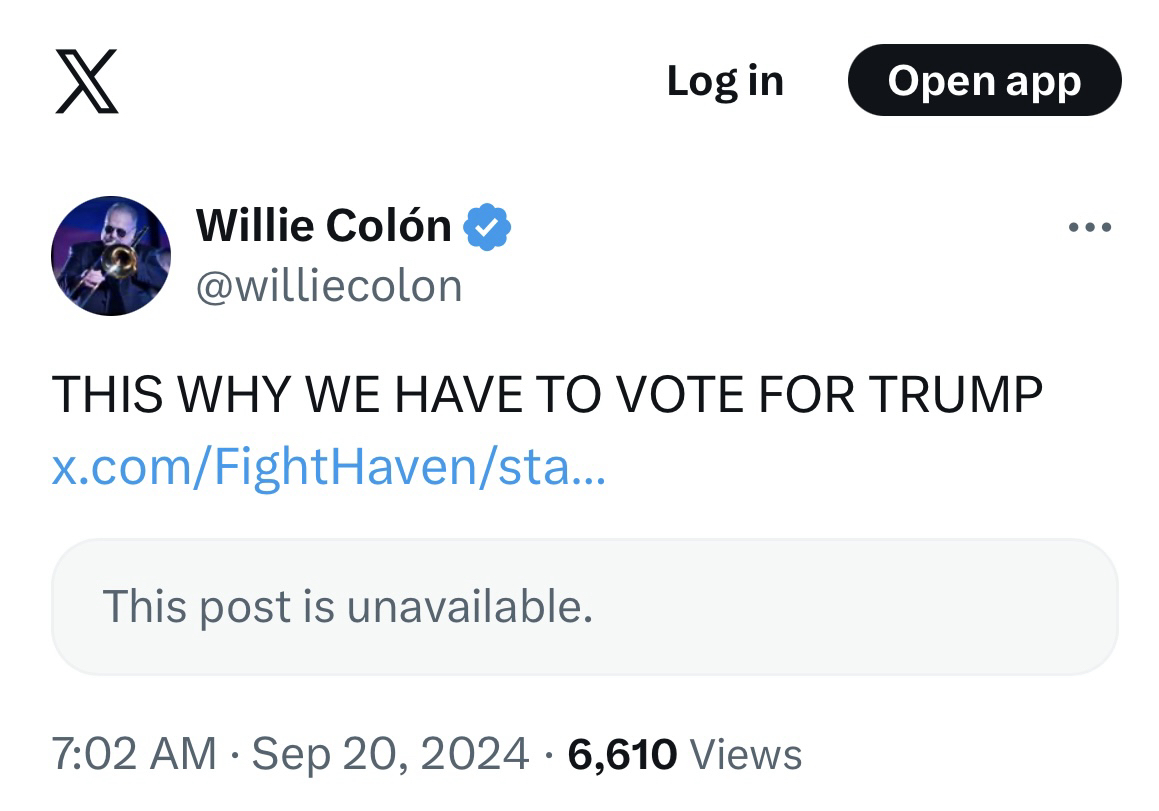Image resolution: width=1159 pixels, height=811 pixels.
Task: Click the Views label
Action: pyautogui.click(x=746, y=754)
